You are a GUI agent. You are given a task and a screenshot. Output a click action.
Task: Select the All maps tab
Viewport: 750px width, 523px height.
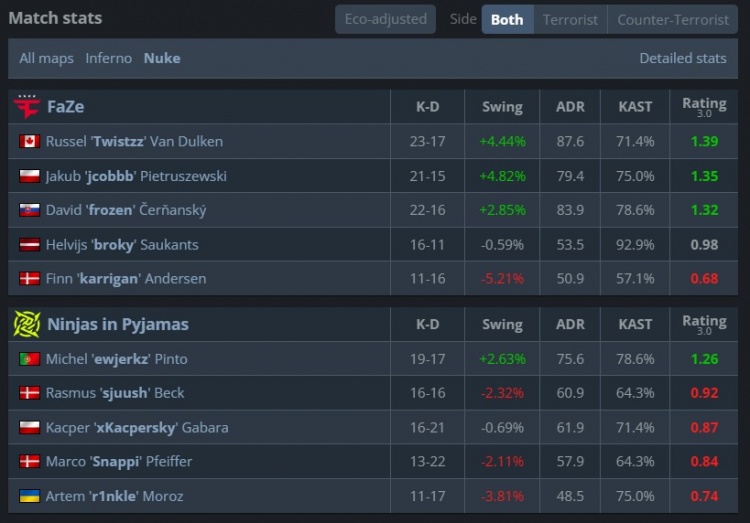[46, 58]
